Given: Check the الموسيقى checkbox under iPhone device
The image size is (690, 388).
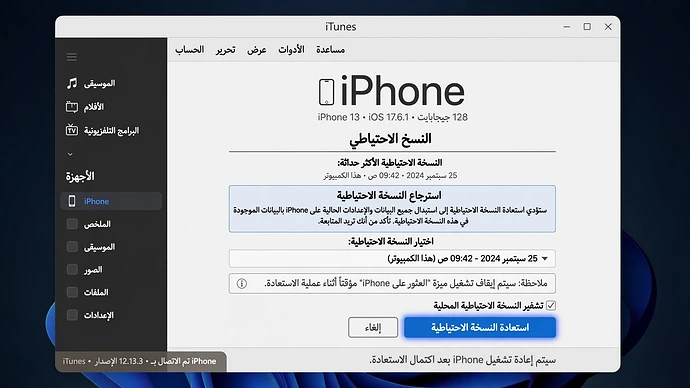Looking at the screenshot, I should [x=72, y=247].
